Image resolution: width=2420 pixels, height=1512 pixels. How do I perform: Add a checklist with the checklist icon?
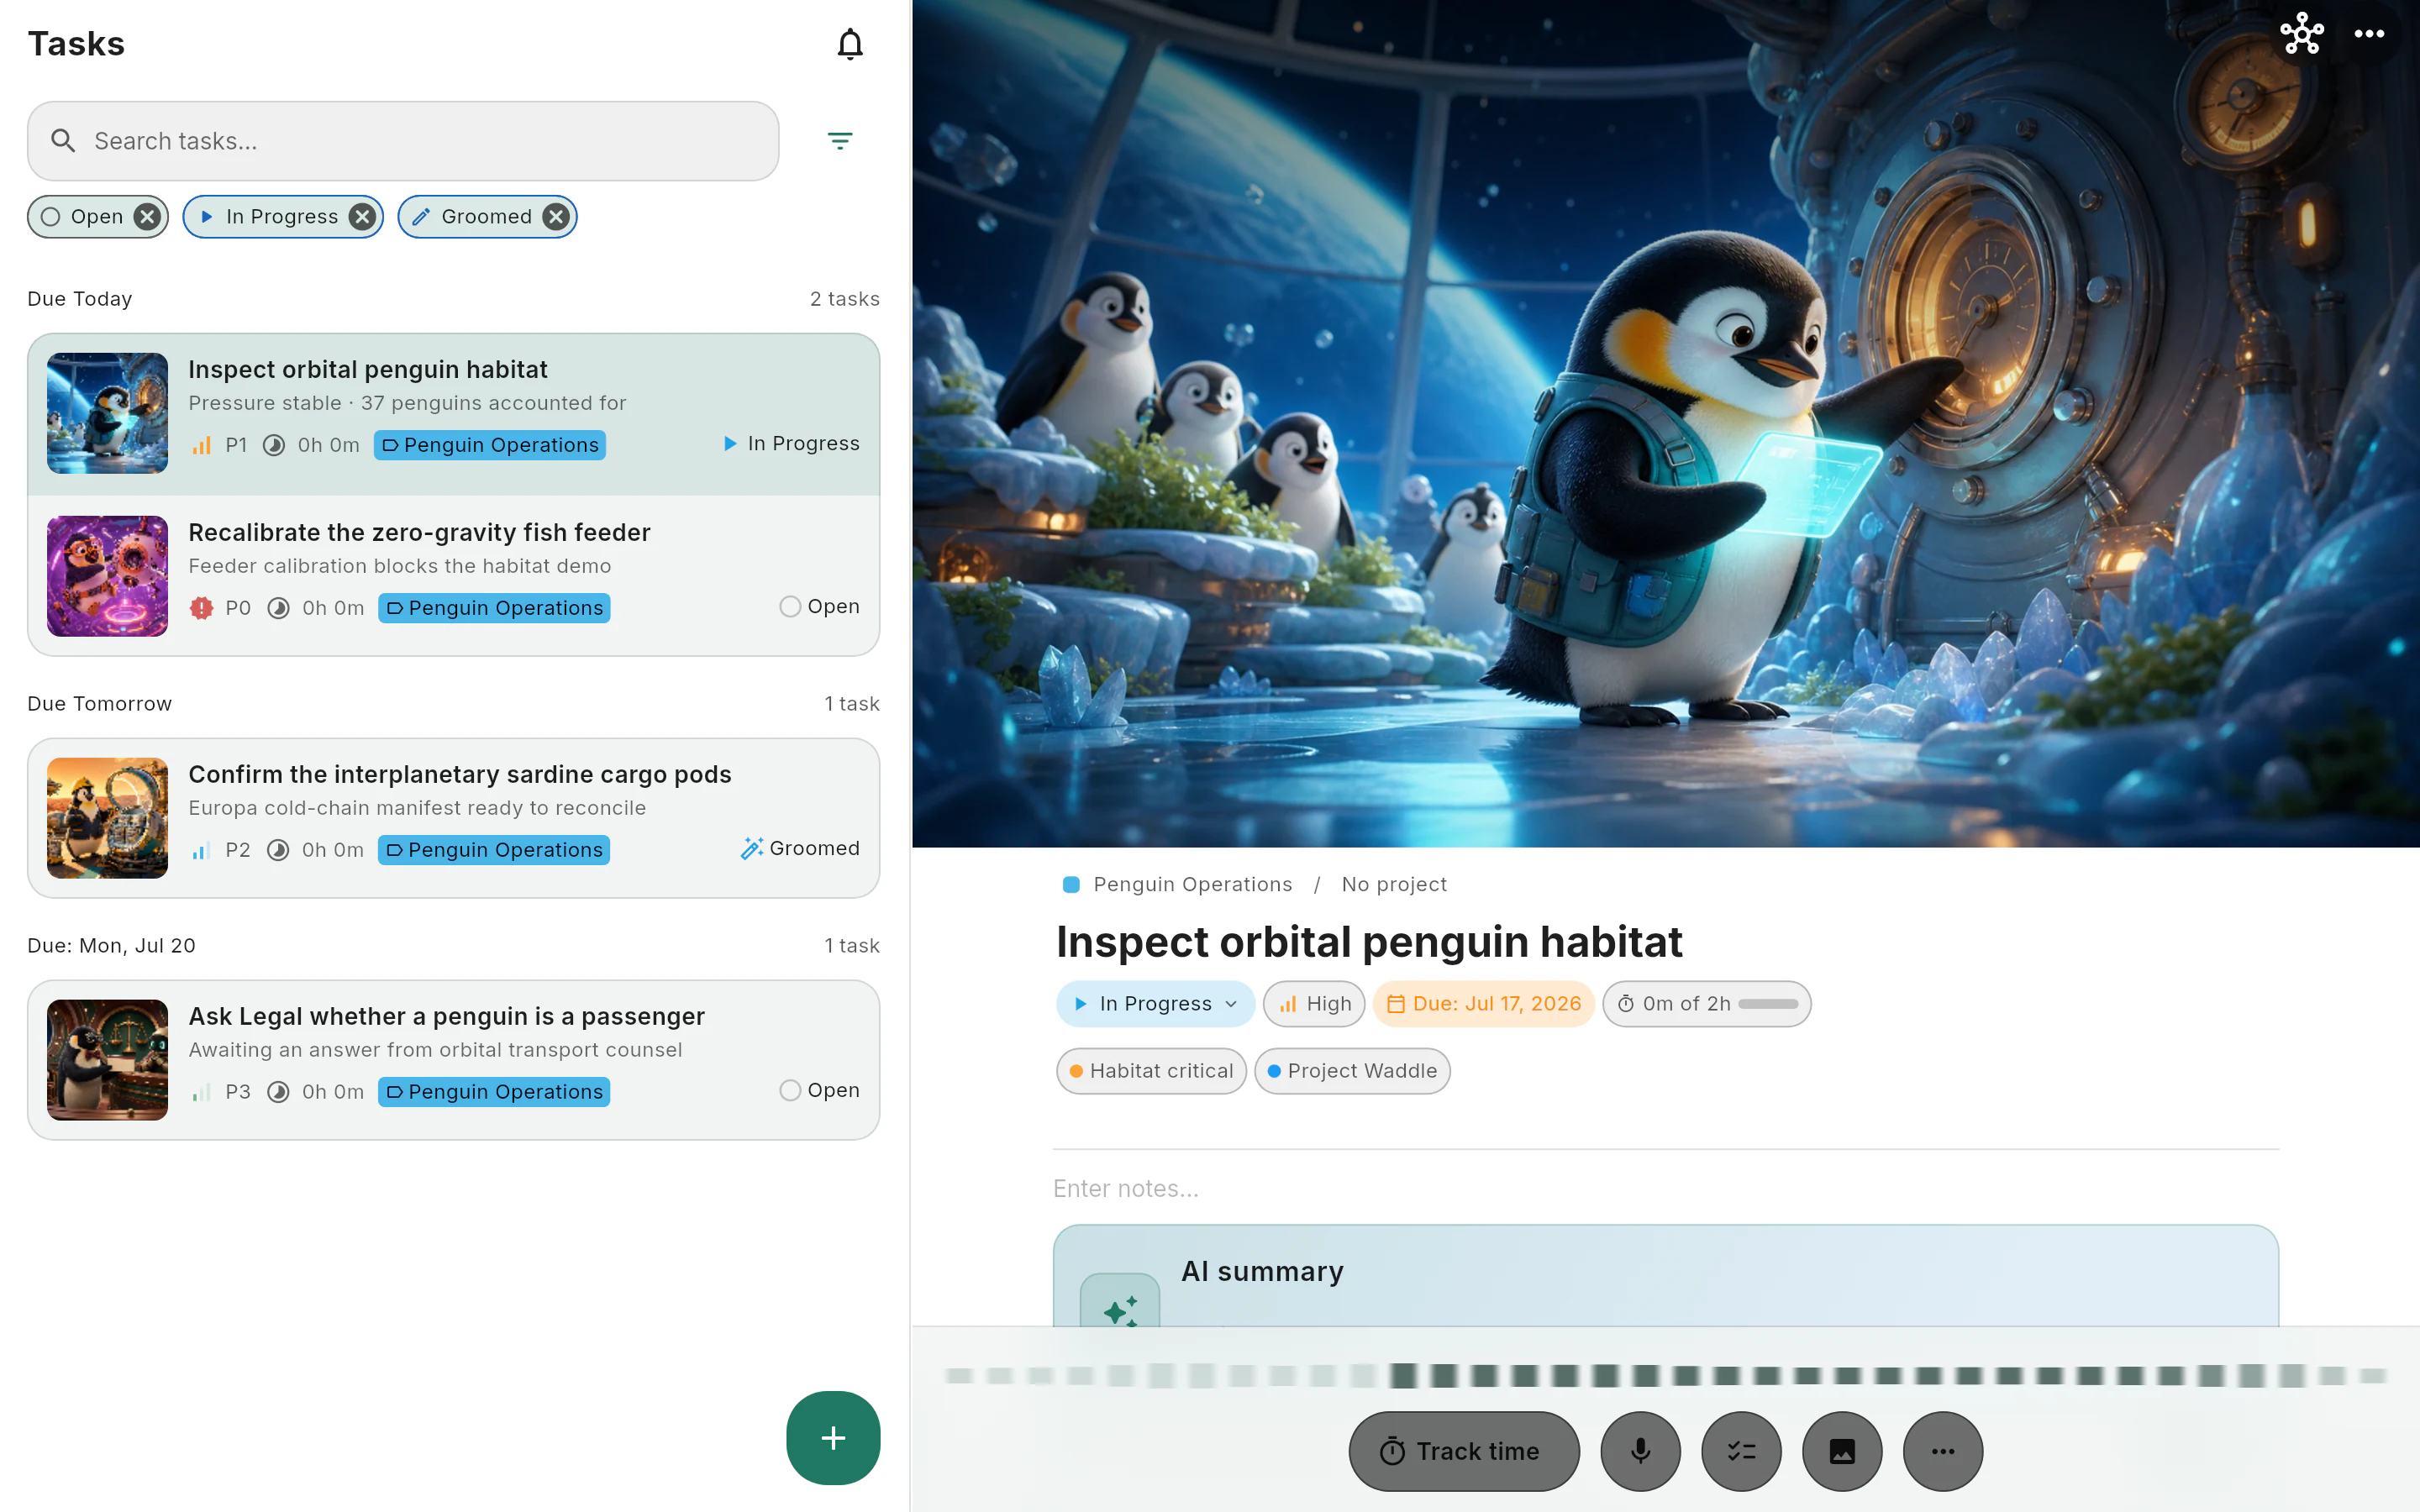(x=1741, y=1451)
